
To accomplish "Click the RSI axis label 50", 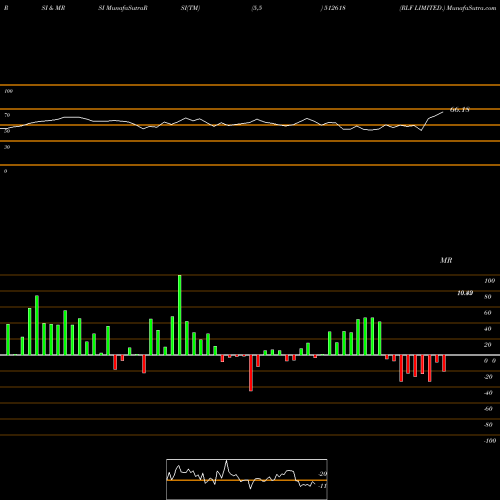I will [7, 131].
